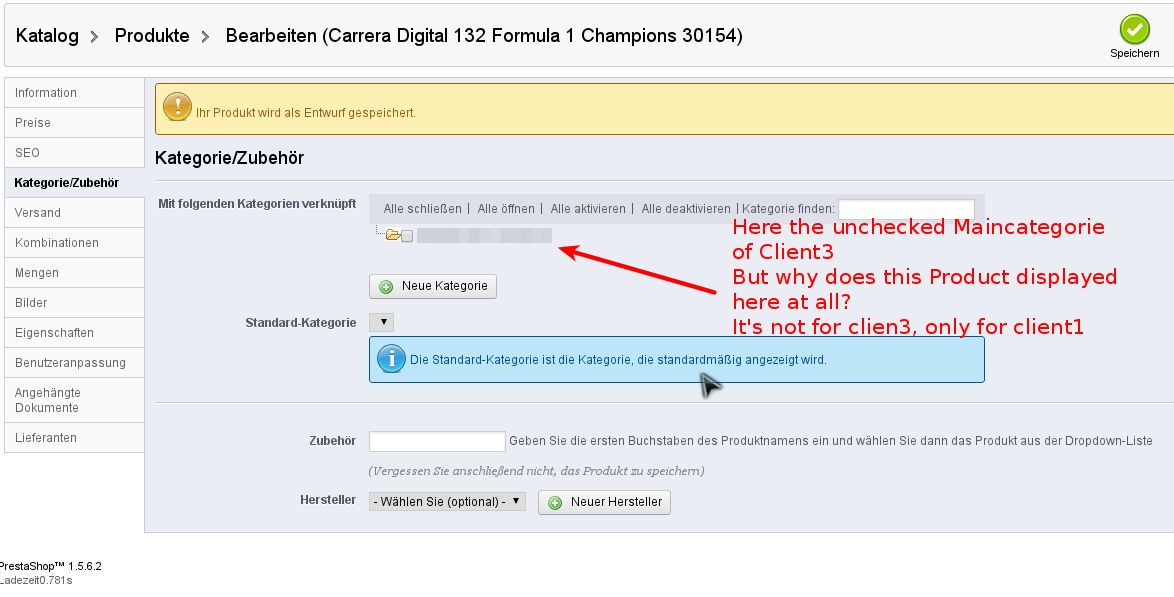Click the blurred main category name
Viewport: 1174px width, 597px height.
[x=484, y=236]
